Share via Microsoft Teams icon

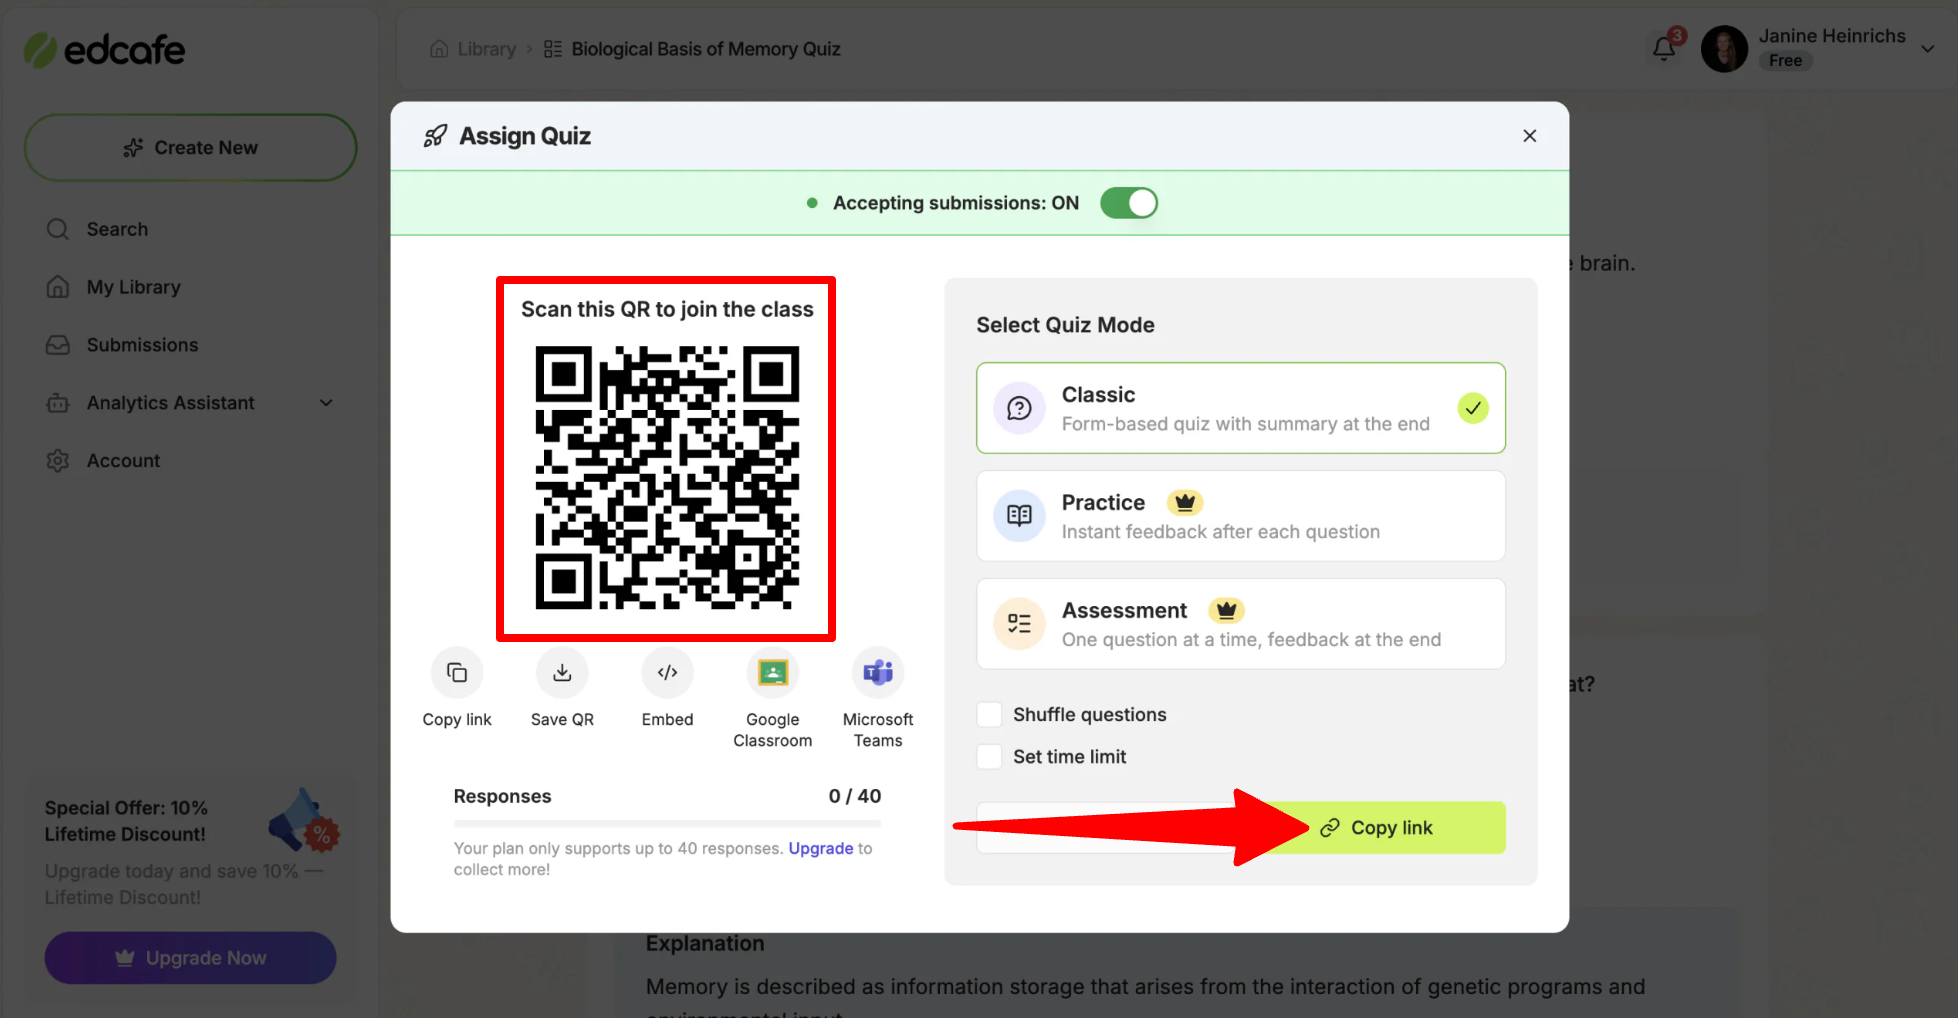point(878,673)
